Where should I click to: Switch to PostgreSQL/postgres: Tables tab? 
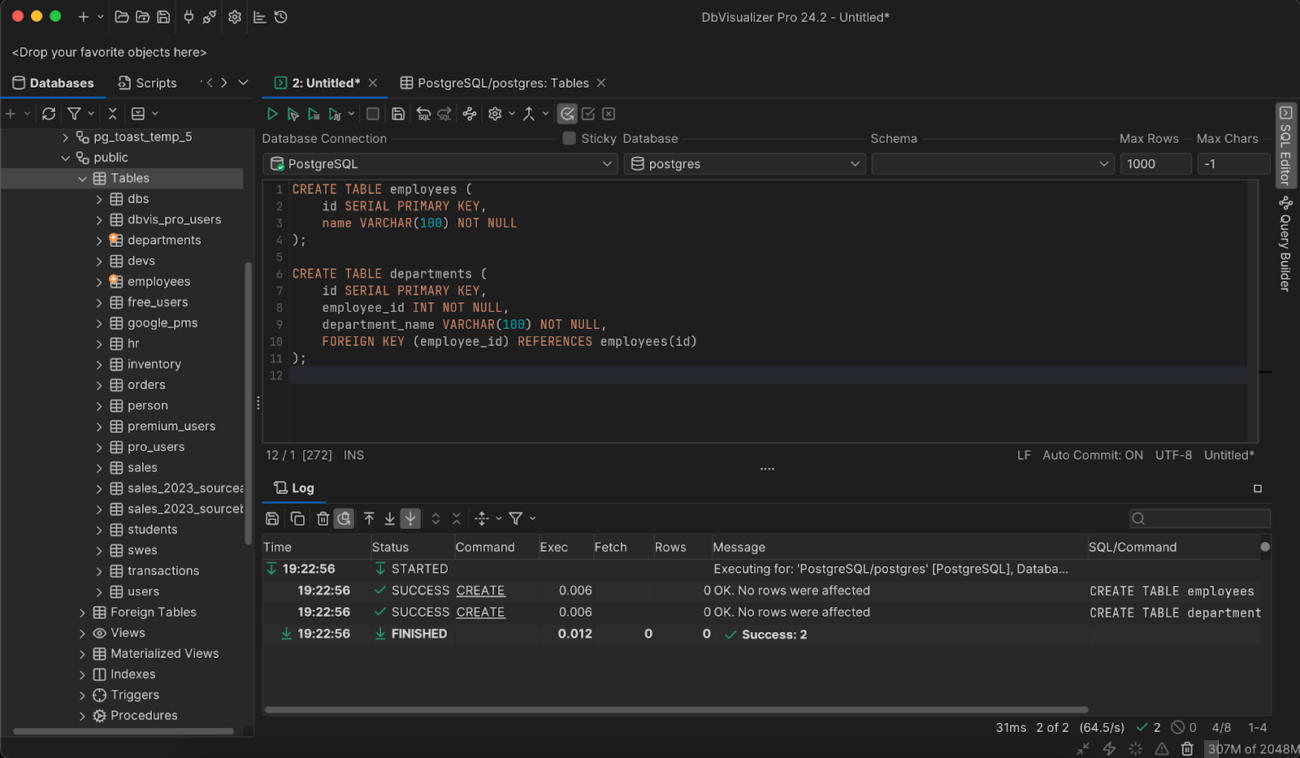click(502, 83)
